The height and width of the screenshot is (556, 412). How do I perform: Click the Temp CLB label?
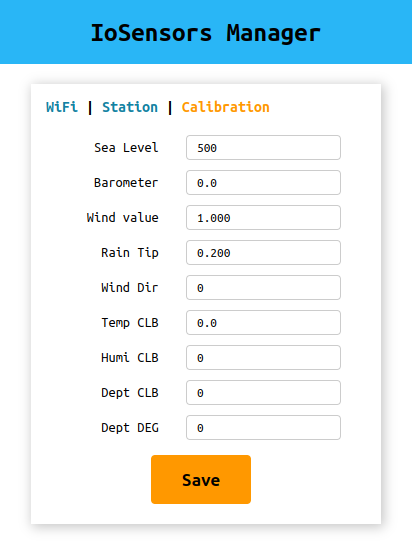pyautogui.click(x=130, y=323)
